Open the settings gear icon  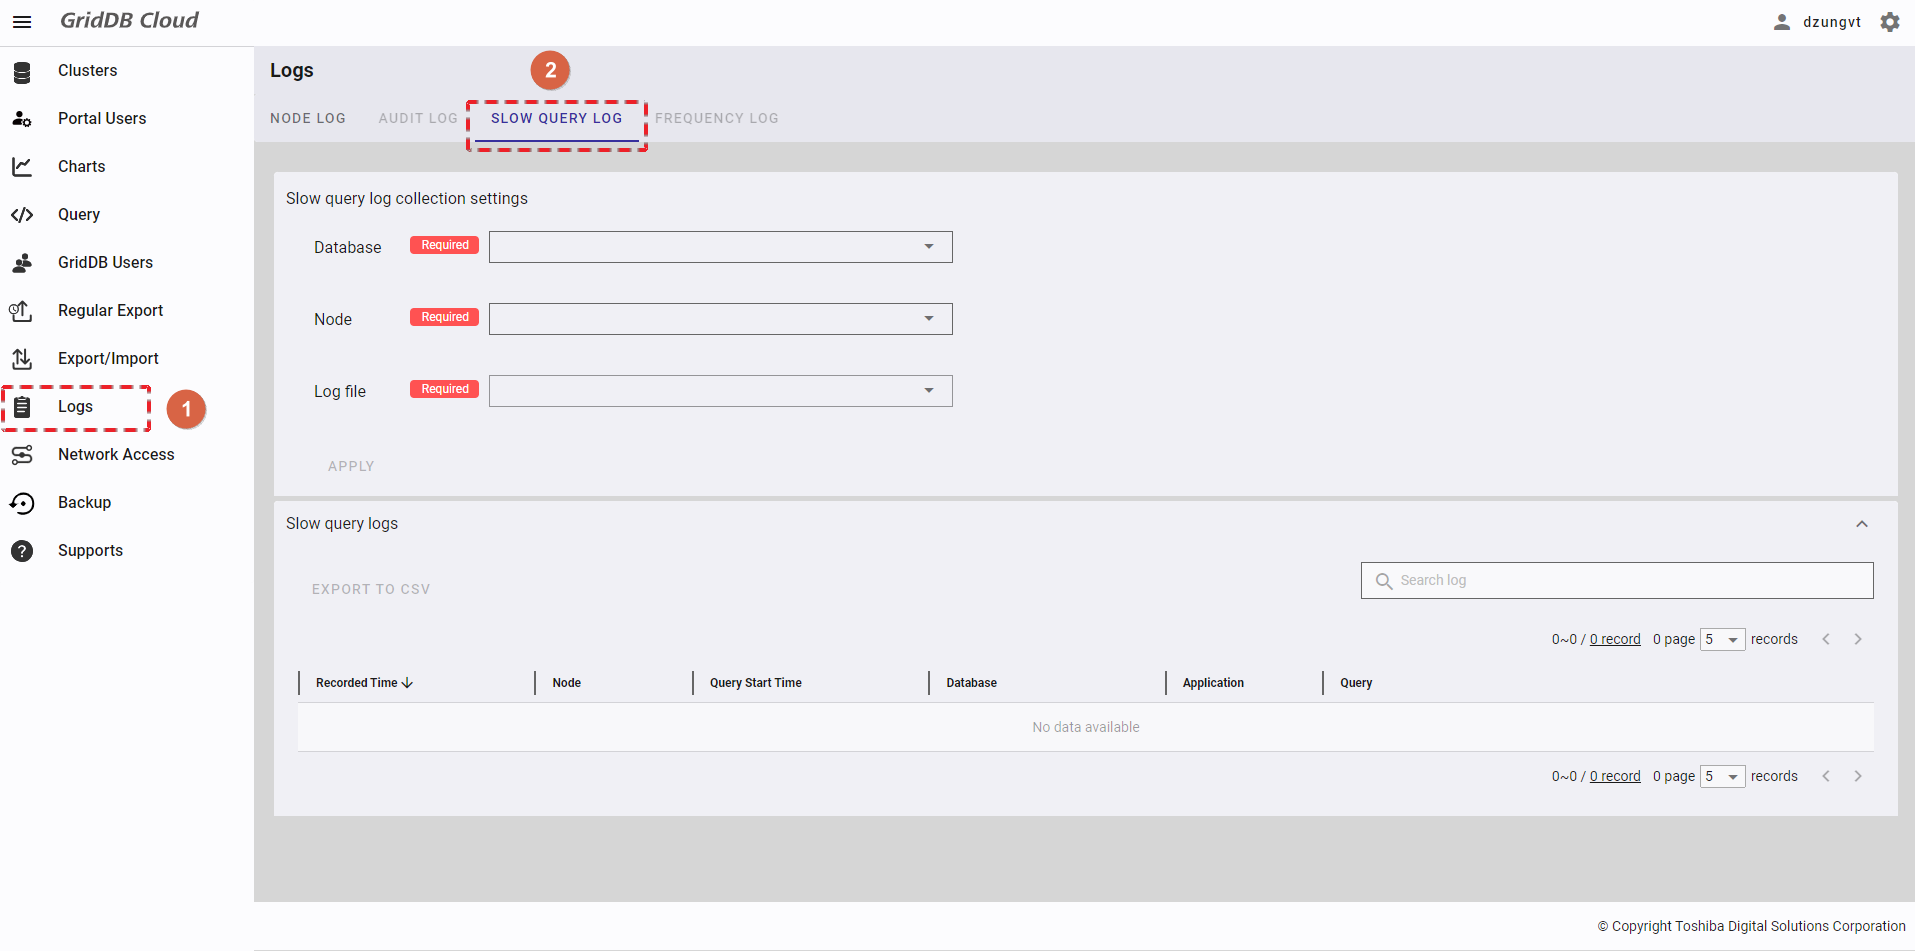pos(1890,22)
